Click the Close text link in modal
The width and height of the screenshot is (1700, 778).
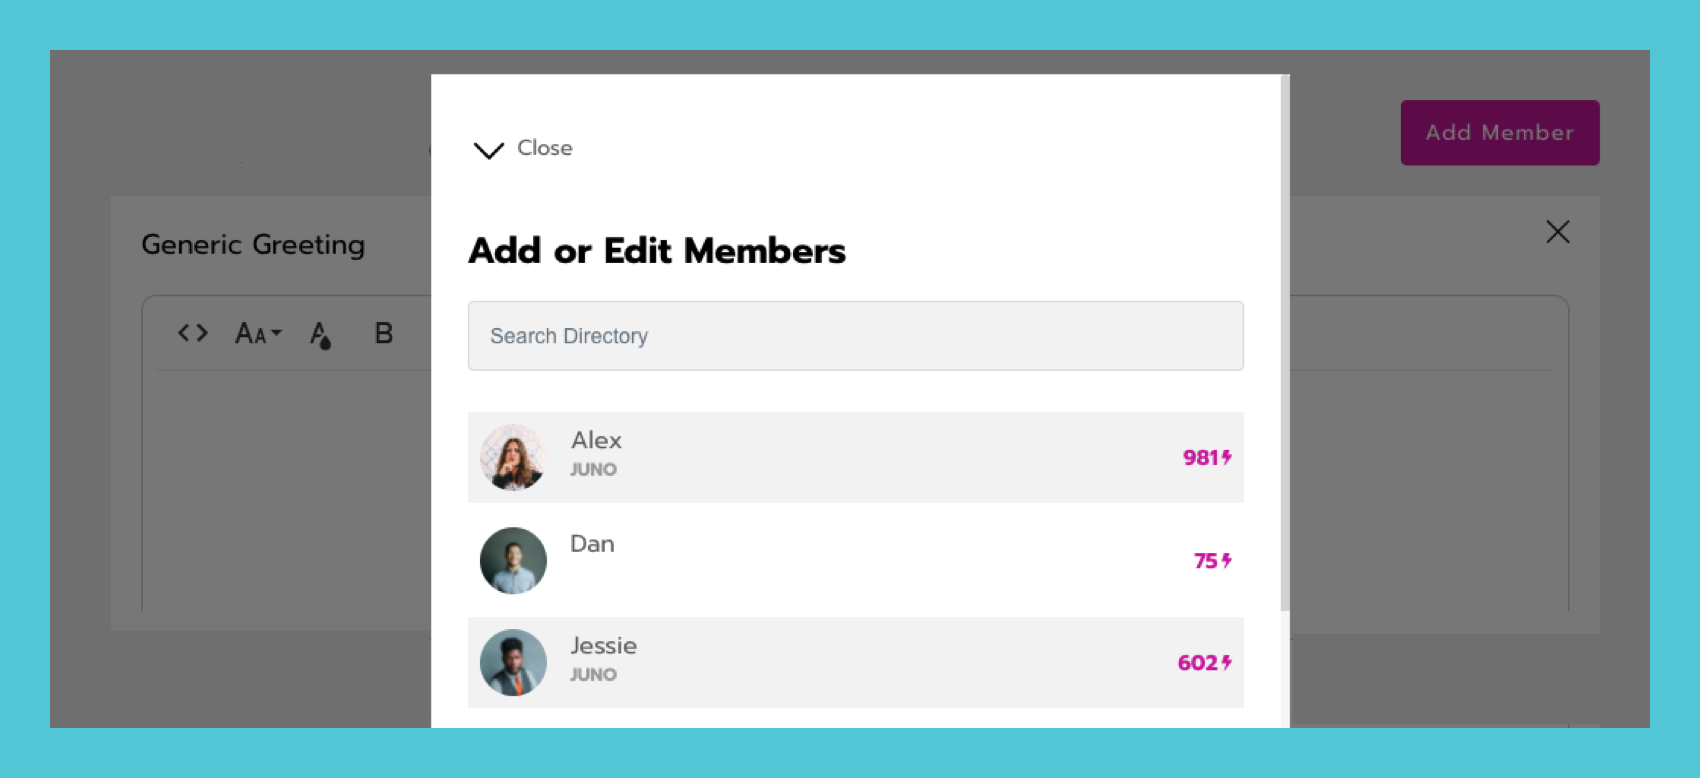pyautogui.click(x=545, y=148)
